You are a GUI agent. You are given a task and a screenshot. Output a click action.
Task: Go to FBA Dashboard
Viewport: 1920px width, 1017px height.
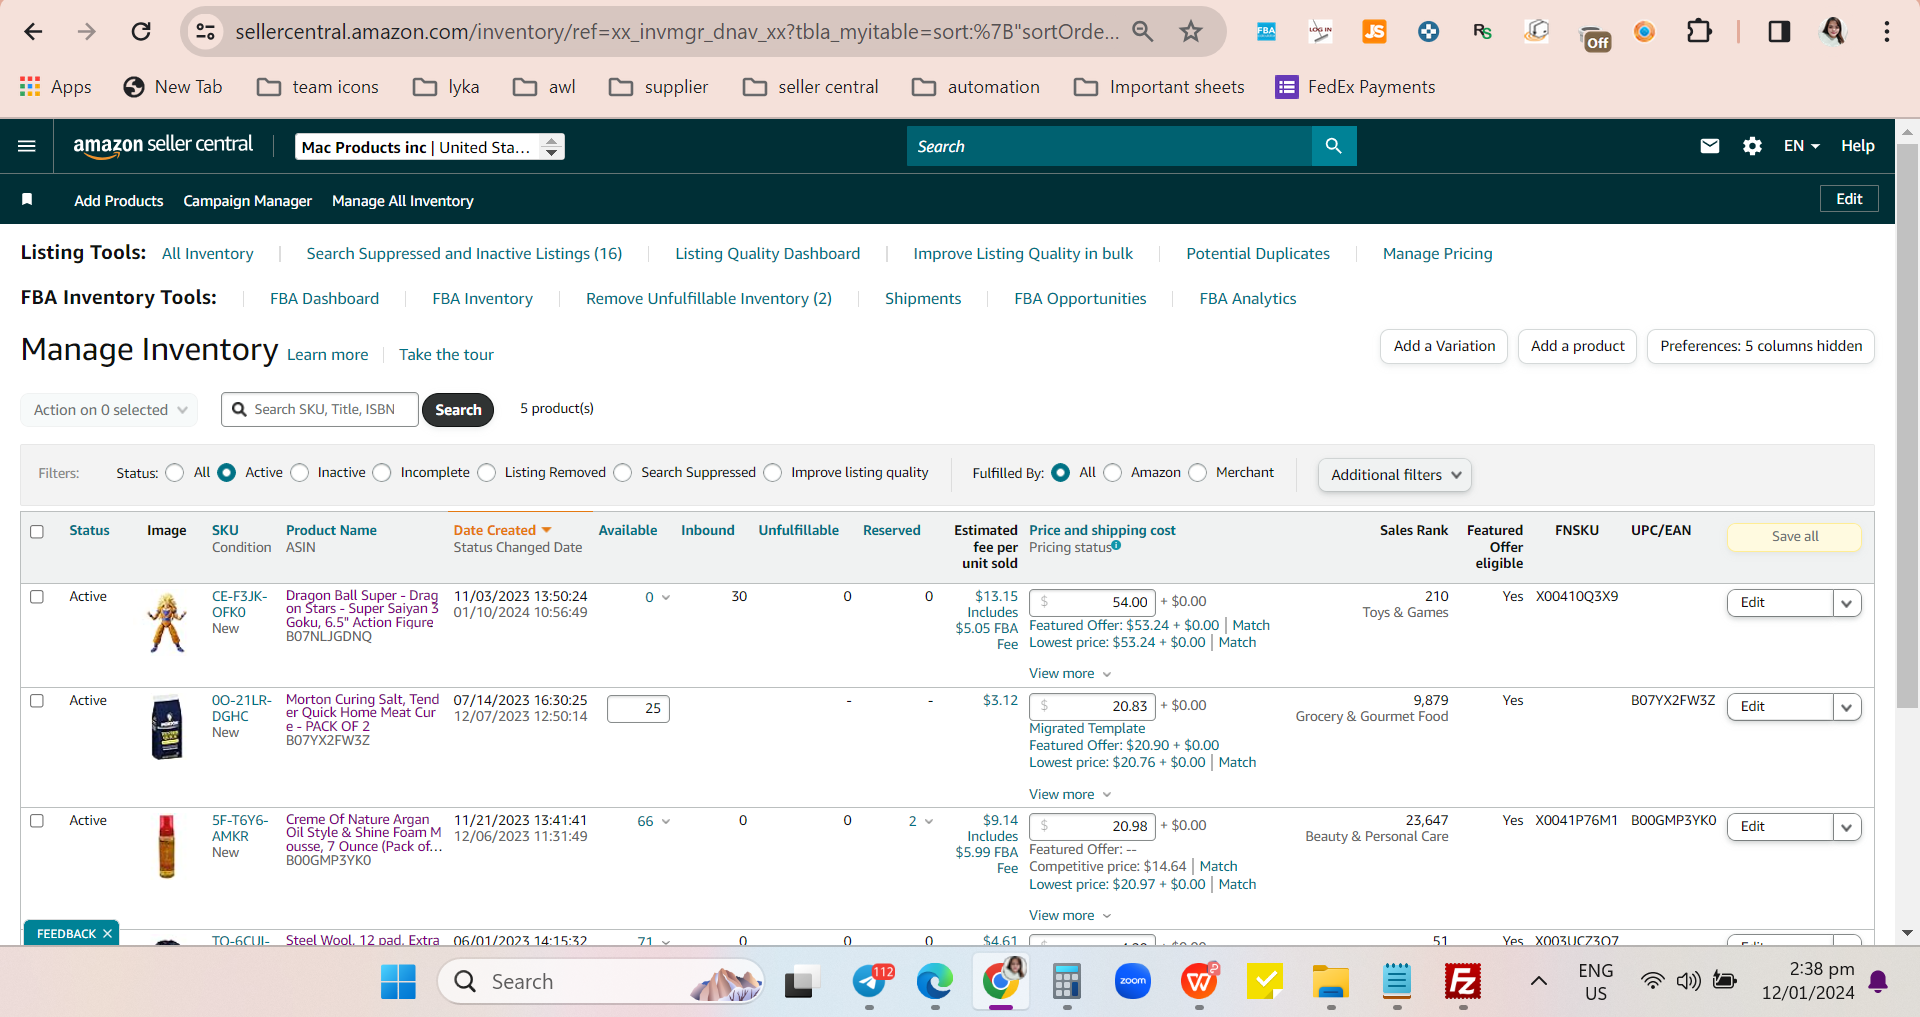pyautogui.click(x=325, y=299)
